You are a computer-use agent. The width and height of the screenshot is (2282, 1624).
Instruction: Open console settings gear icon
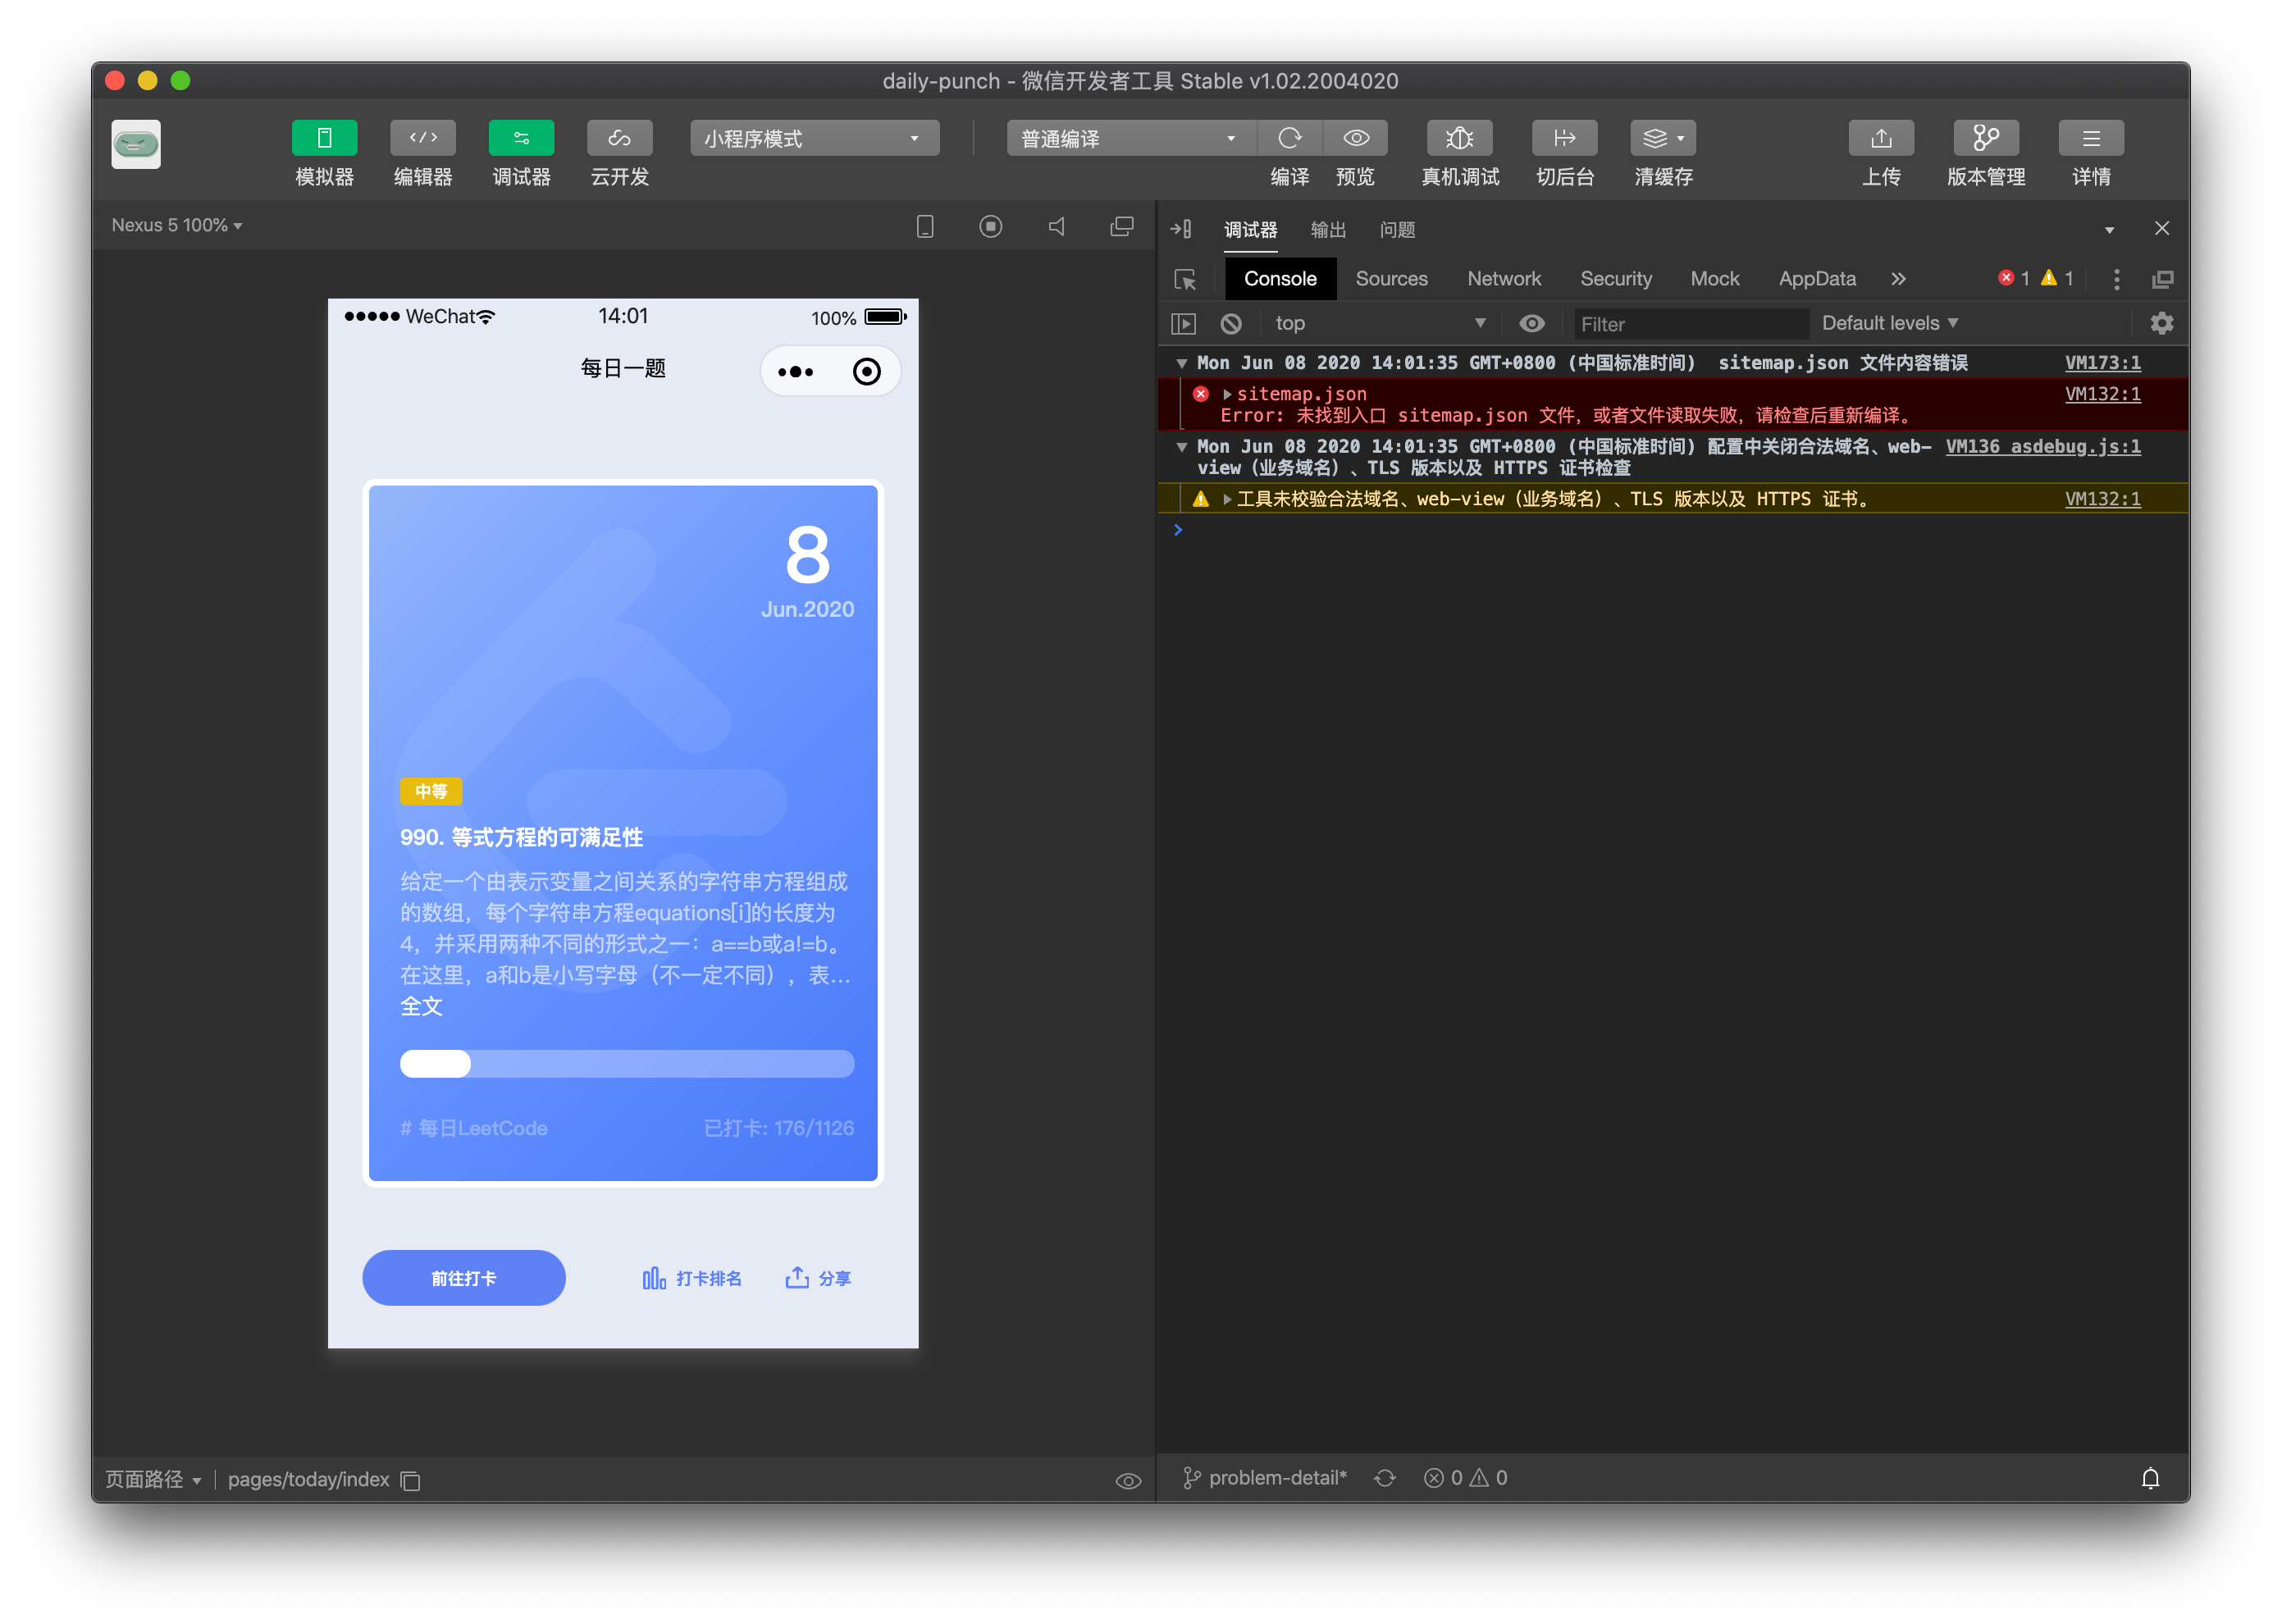pos(2161,323)
